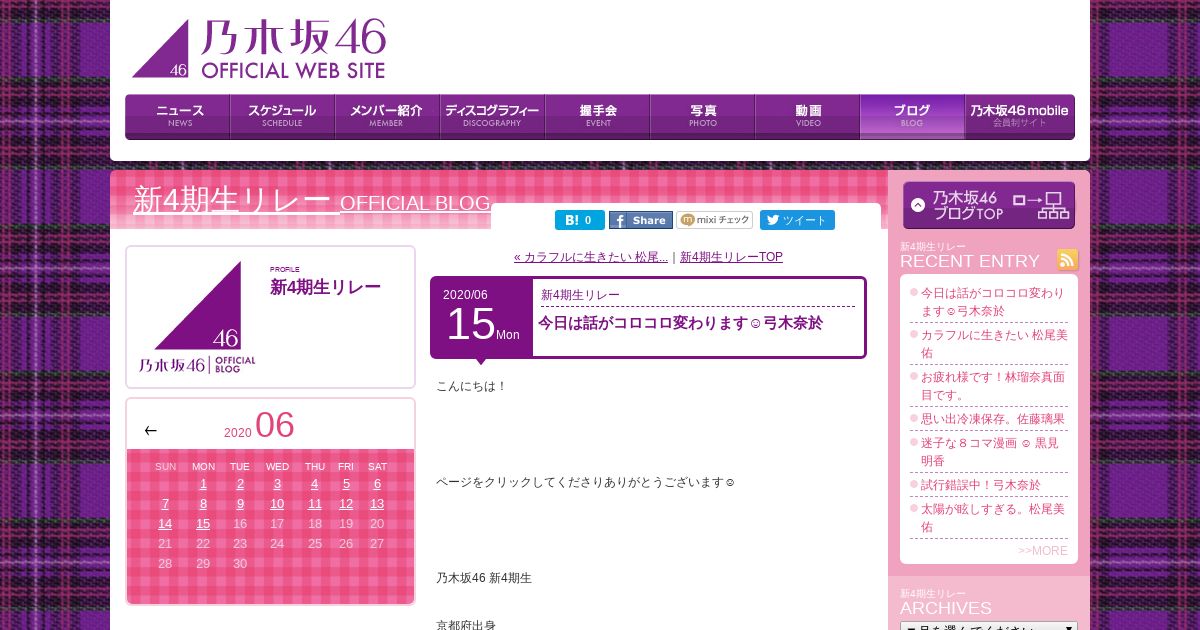Select calendar date 10
This screenshot has height=630, width=1200.
pos(277,504)
